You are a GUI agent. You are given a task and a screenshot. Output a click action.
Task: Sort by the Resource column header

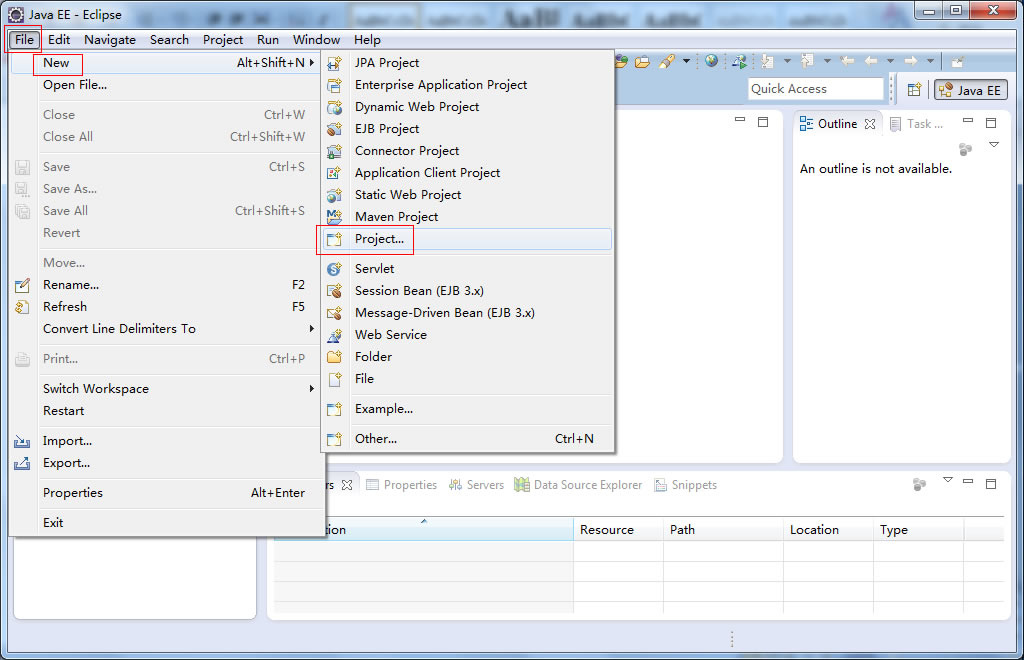[618, 529]
